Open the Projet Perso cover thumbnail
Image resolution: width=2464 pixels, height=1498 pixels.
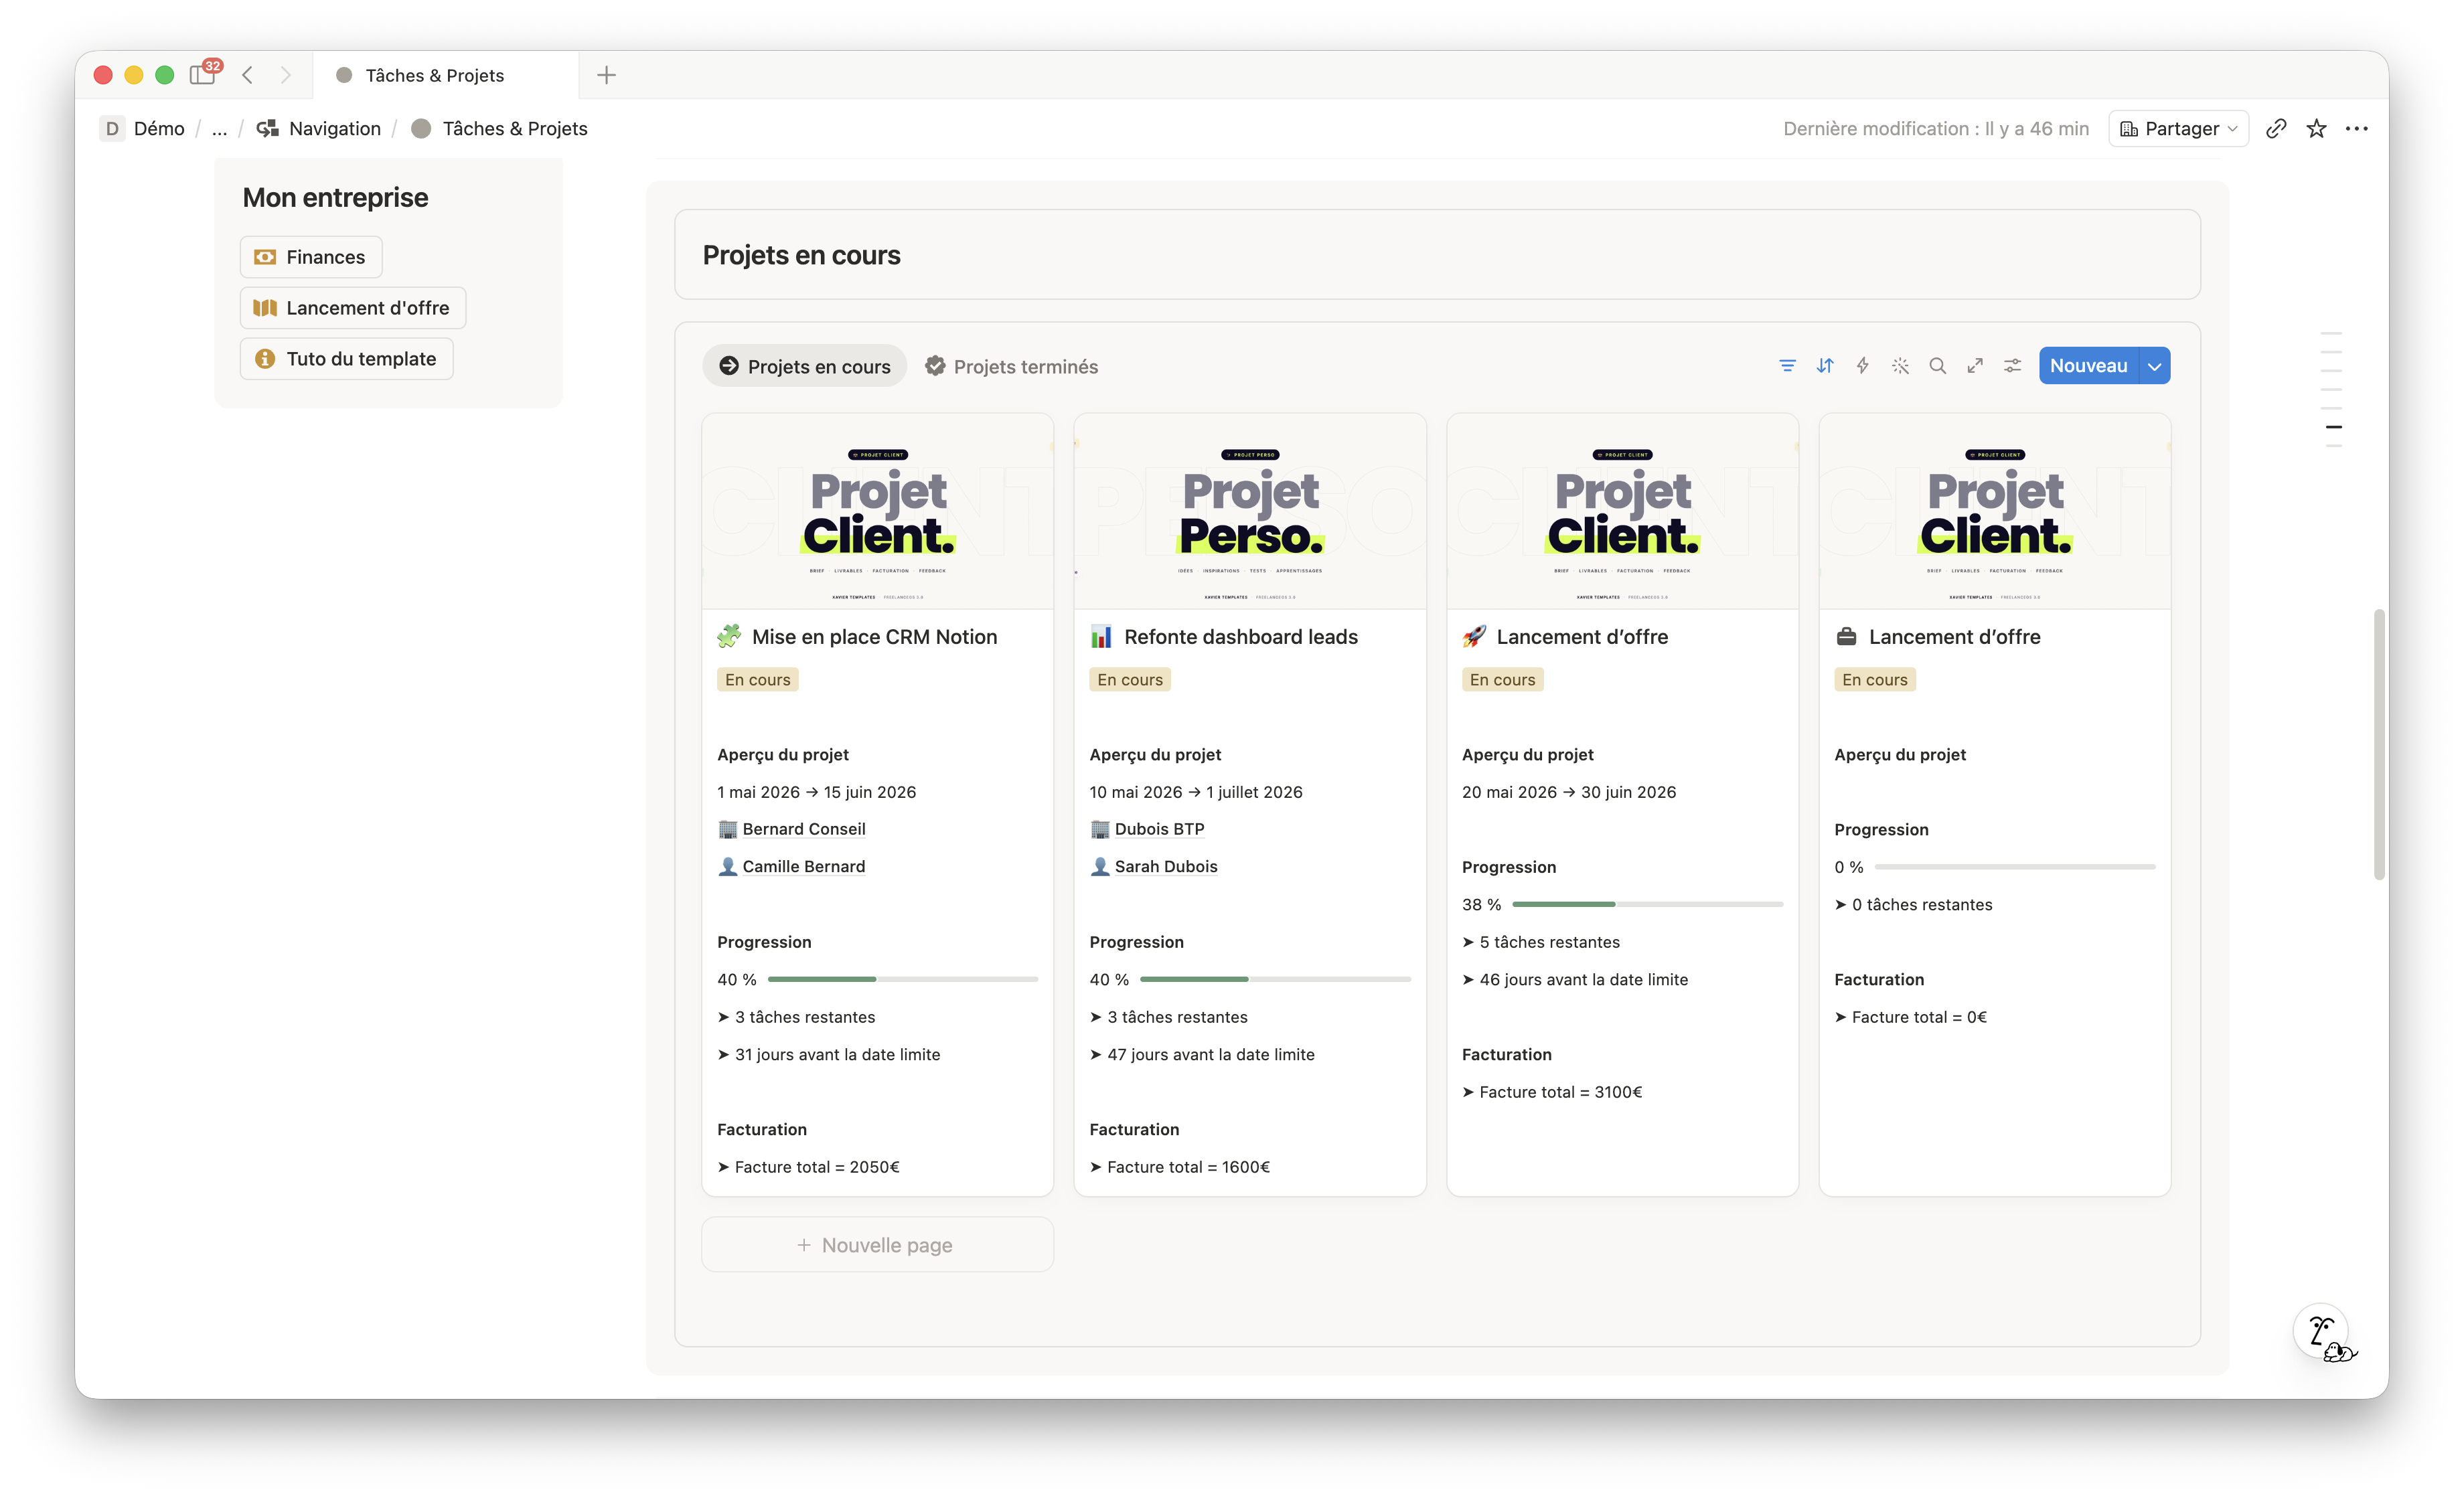point(1250,512)
